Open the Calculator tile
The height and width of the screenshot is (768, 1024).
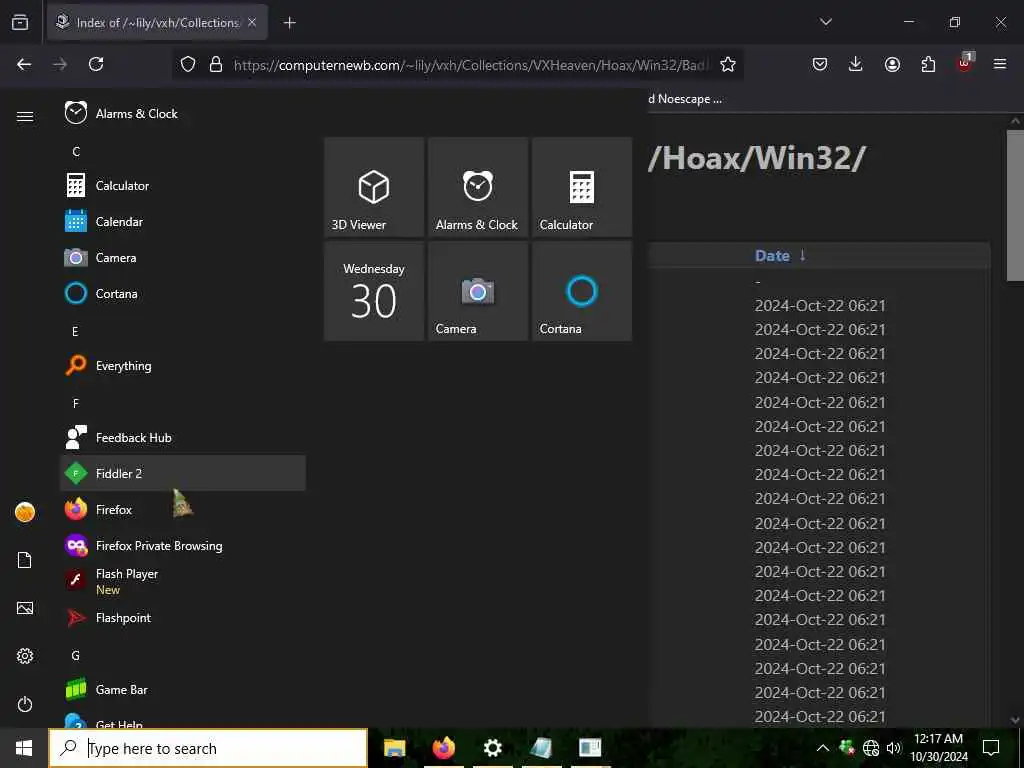point(582,187)
